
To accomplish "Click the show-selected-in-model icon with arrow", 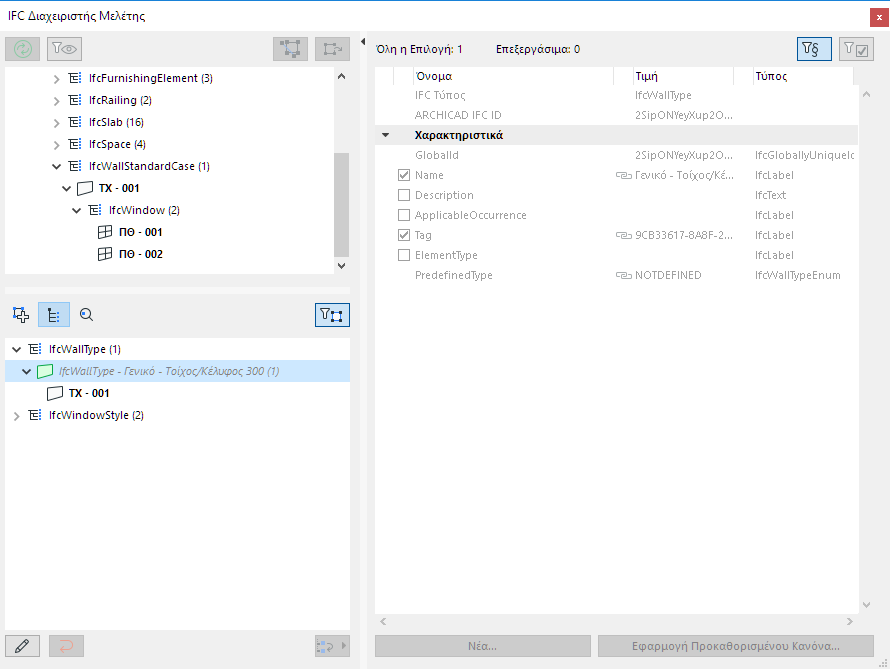I will [x=333, y=49].
